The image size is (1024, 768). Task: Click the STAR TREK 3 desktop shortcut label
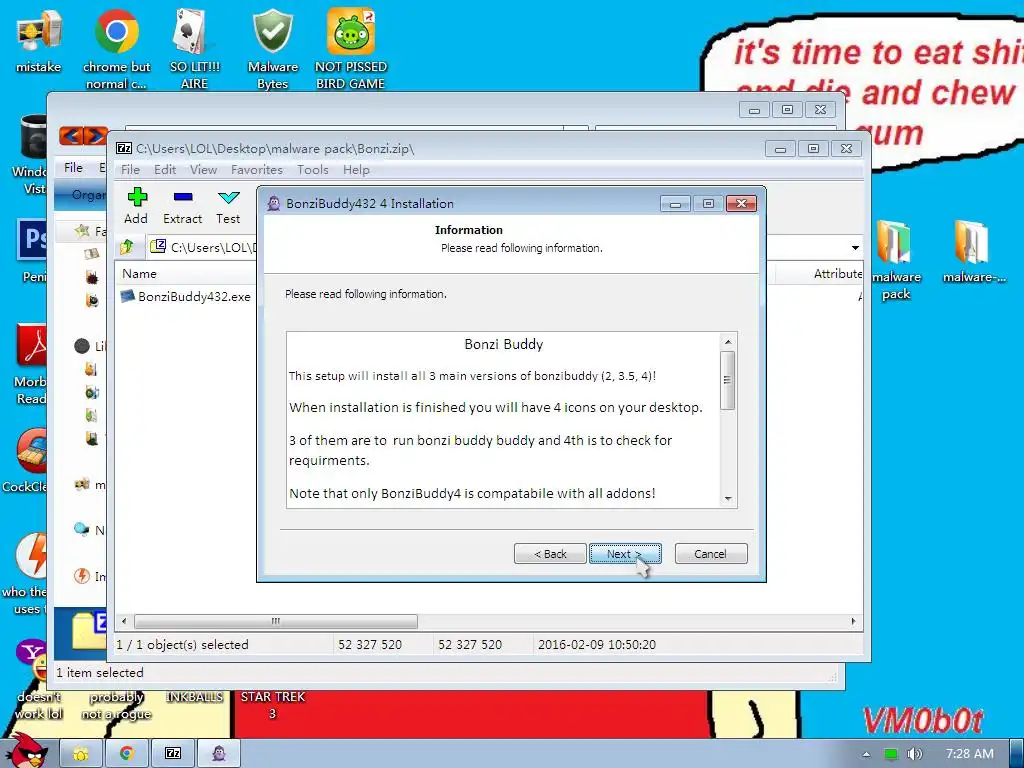point(273,705)
